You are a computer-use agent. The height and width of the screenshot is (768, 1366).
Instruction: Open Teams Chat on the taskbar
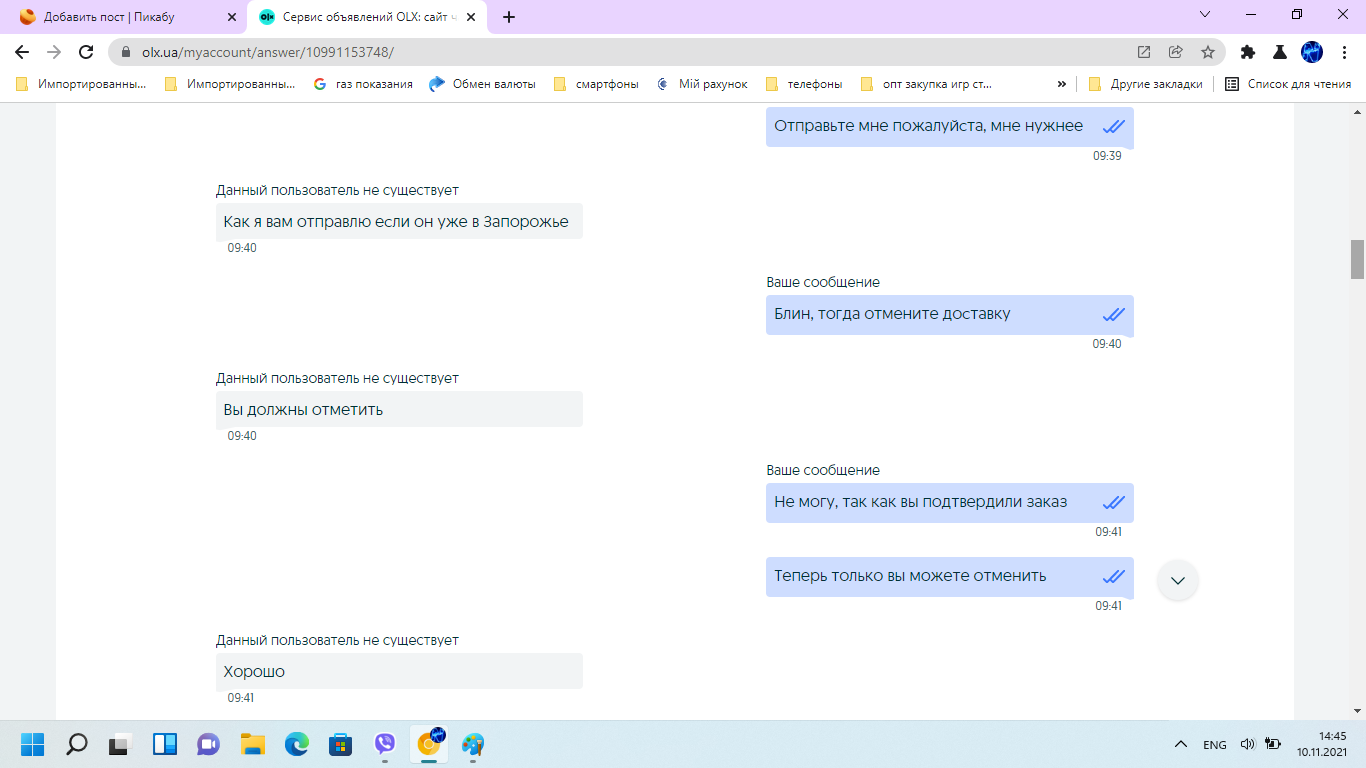pos(209,744)
